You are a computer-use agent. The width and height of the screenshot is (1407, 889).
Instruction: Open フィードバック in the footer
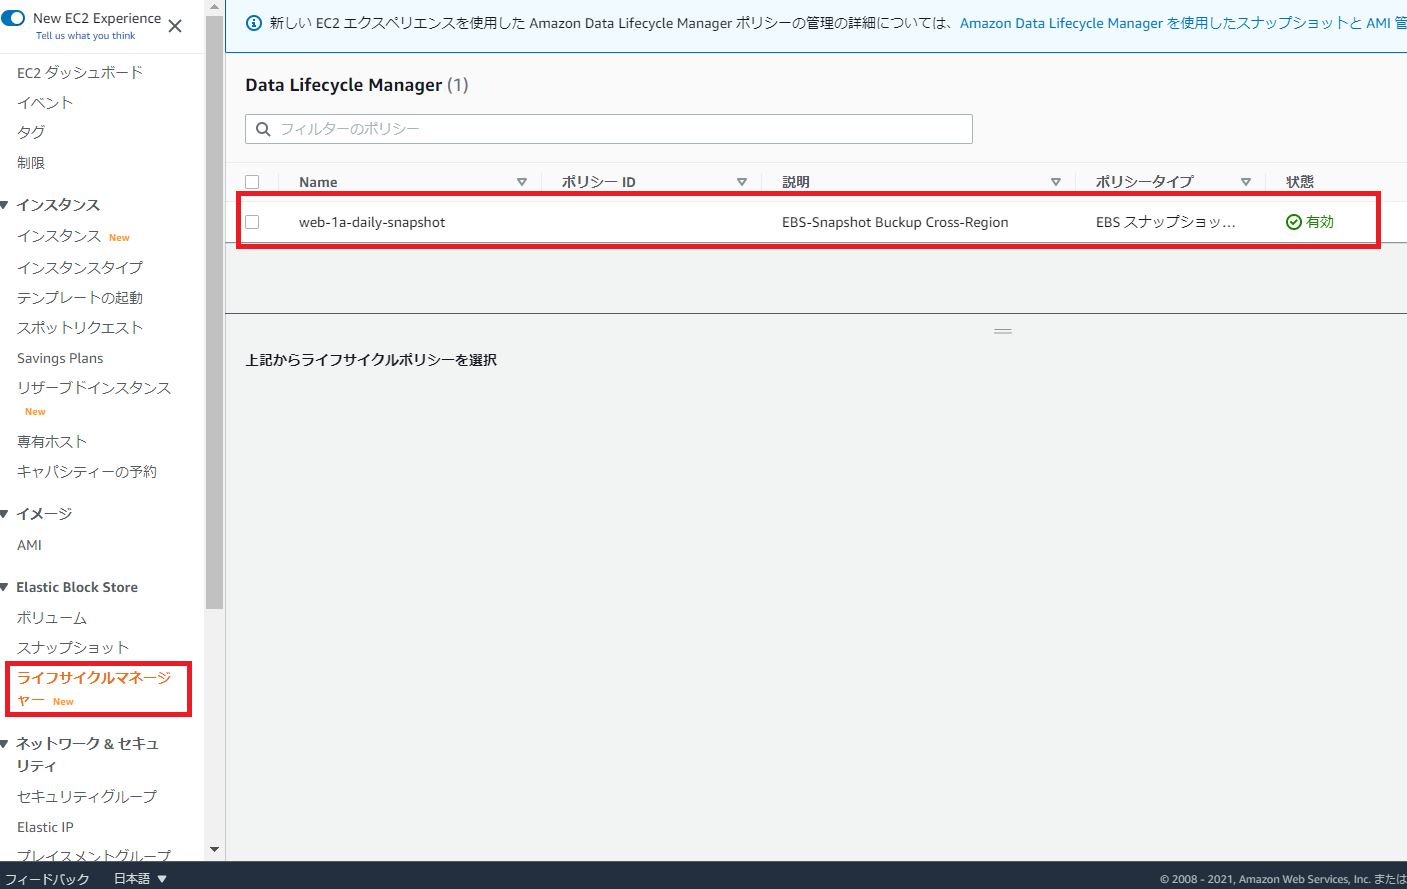[x=47, y=879]
